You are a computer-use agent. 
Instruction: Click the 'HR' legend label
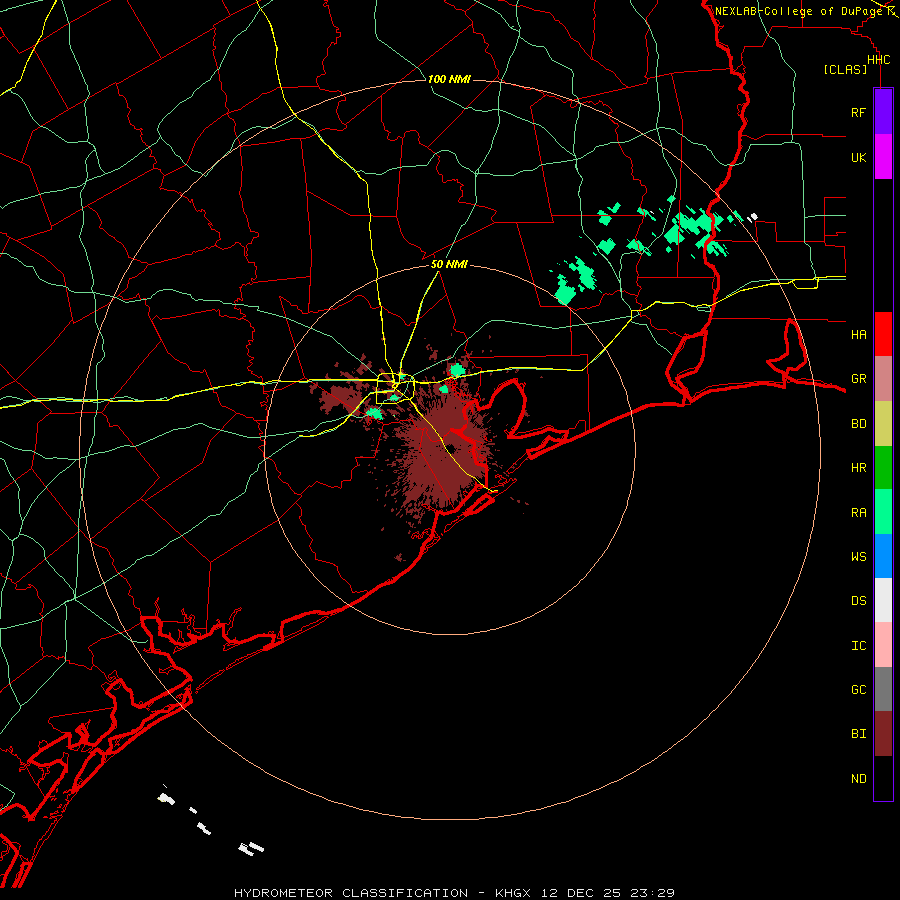point(858,468)
